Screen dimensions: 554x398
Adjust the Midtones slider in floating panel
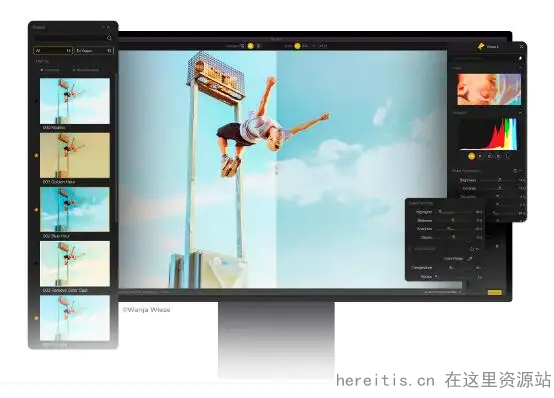click(453, 220)
